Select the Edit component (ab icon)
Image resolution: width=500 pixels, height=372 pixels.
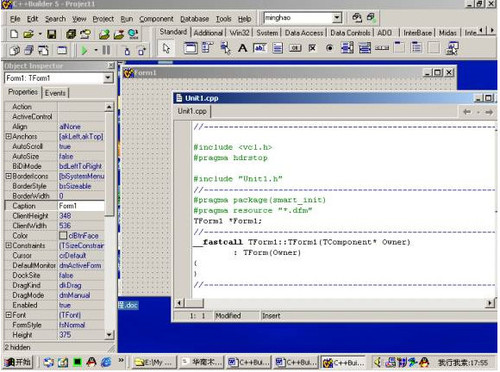(260, 48)
